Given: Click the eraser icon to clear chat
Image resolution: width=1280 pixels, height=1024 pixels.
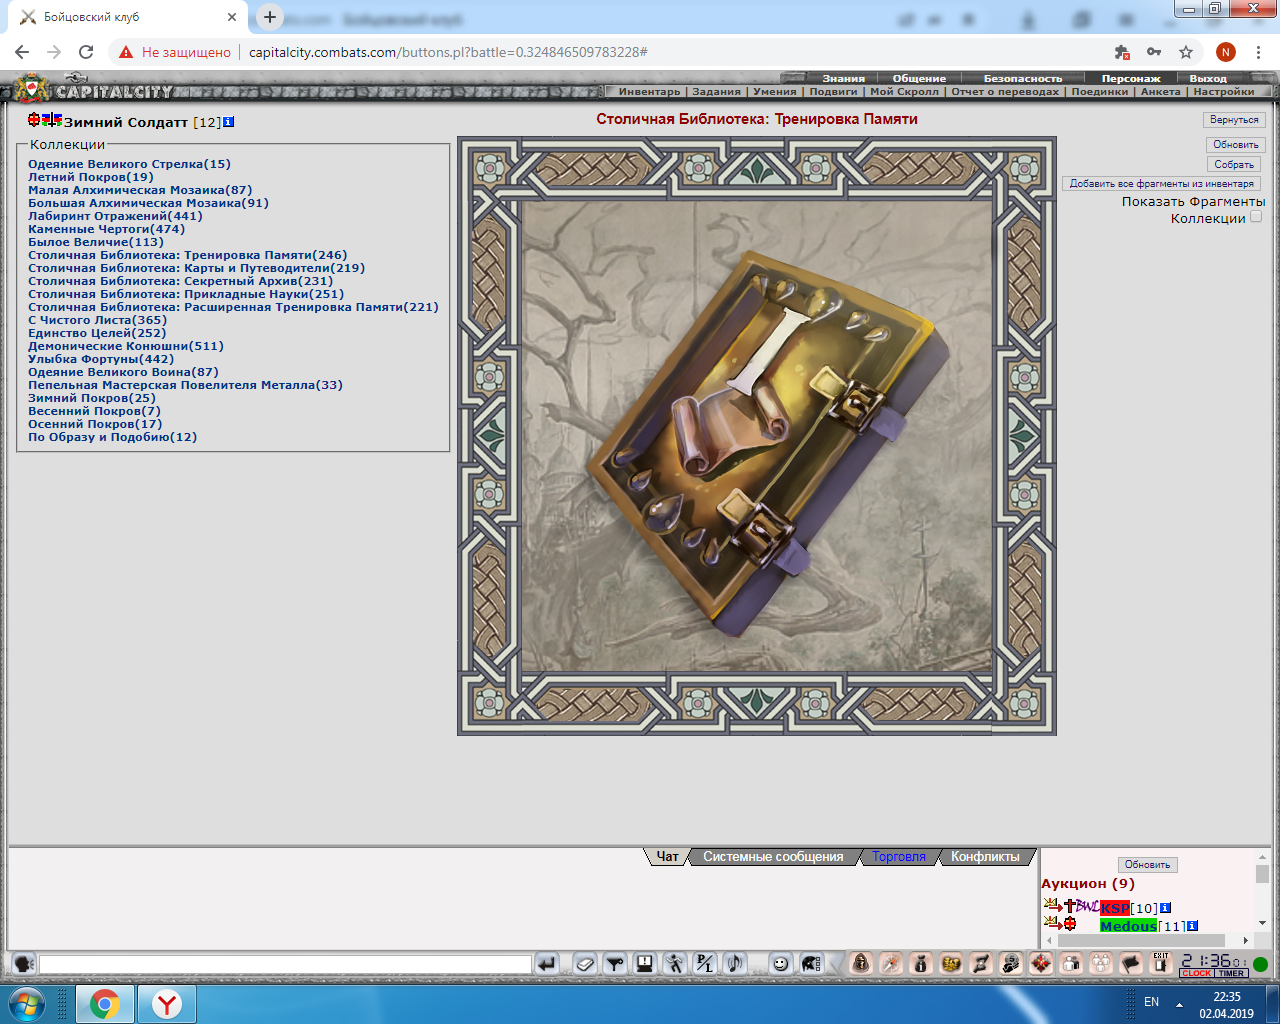Looking at the screenshot, I should [586, 964].
